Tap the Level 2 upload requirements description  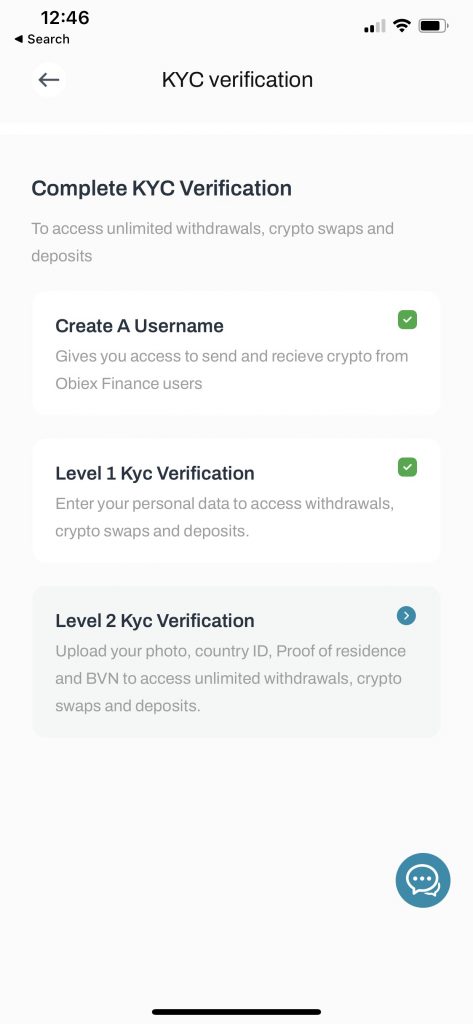[x=231, y=679]
